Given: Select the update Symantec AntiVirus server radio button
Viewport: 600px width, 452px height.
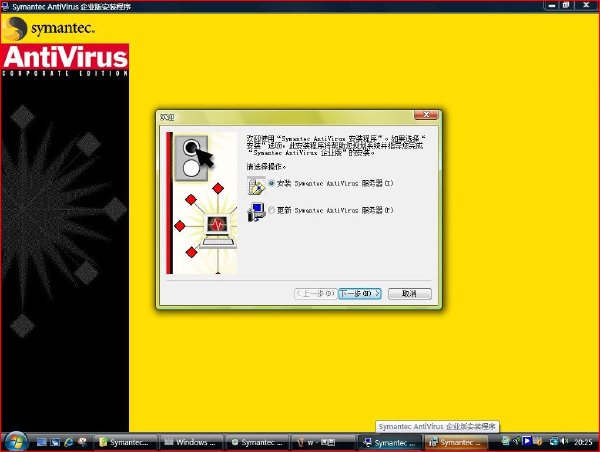Looking at the screenshot, I should point(271,210).
